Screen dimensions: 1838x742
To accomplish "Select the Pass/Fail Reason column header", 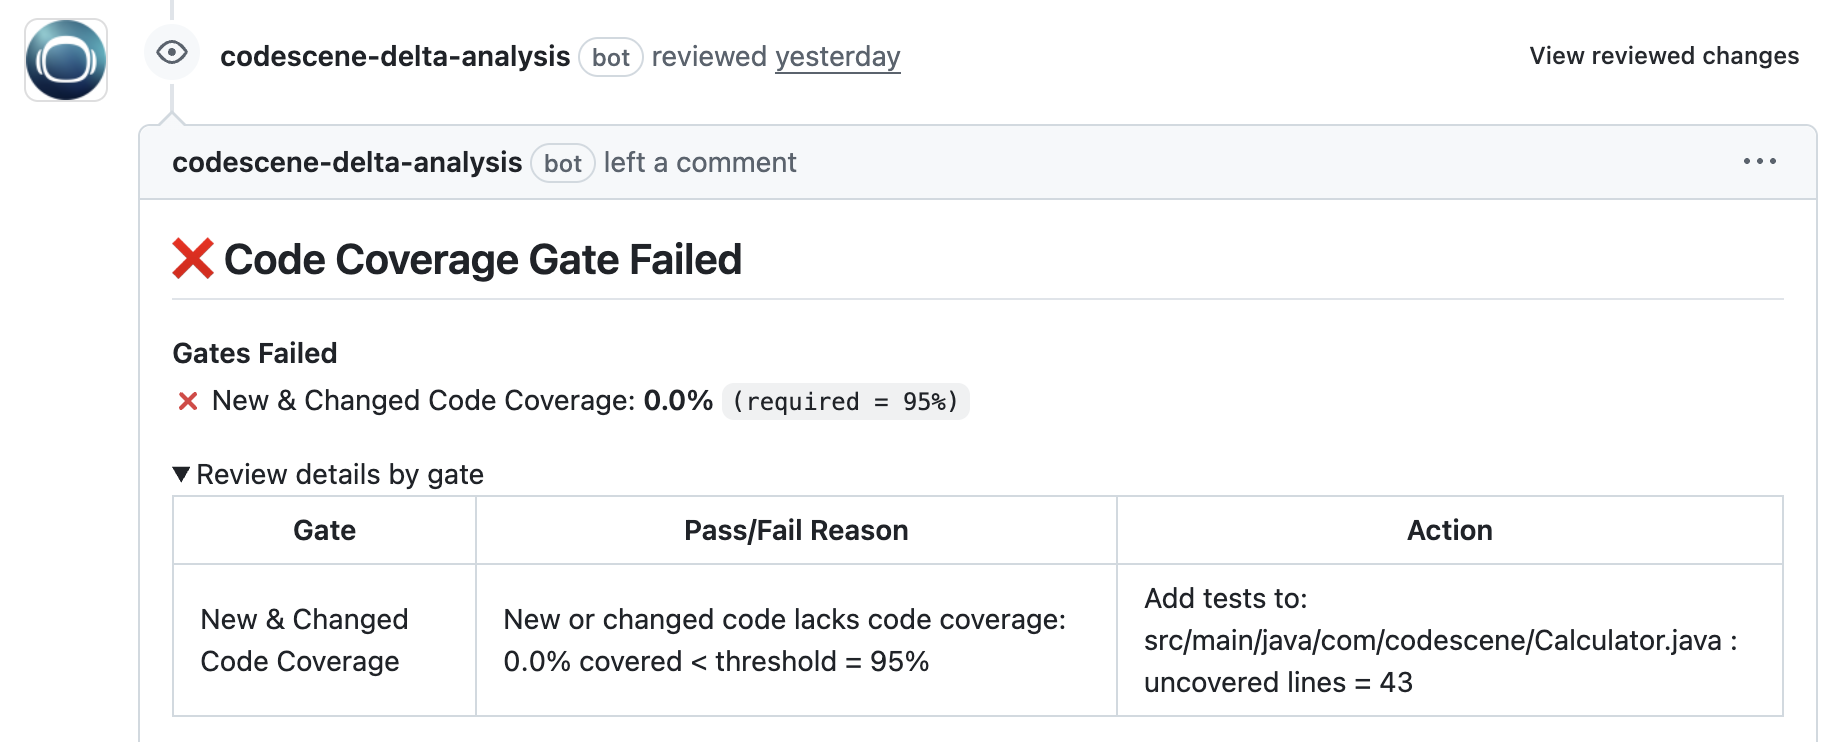I will click(795, 530).
